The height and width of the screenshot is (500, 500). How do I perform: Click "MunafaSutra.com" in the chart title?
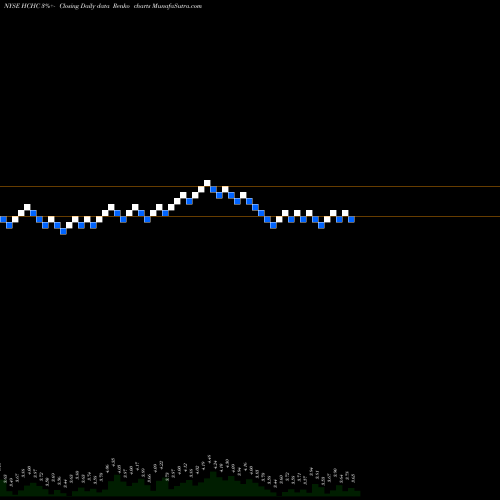[x=177, y=6]
